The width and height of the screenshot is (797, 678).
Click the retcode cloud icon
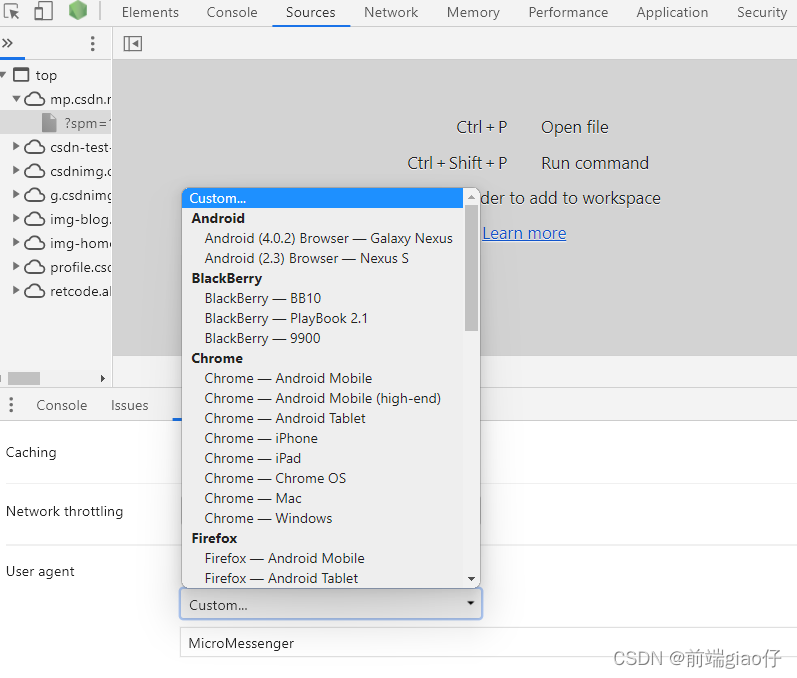[x=35, y=291]
